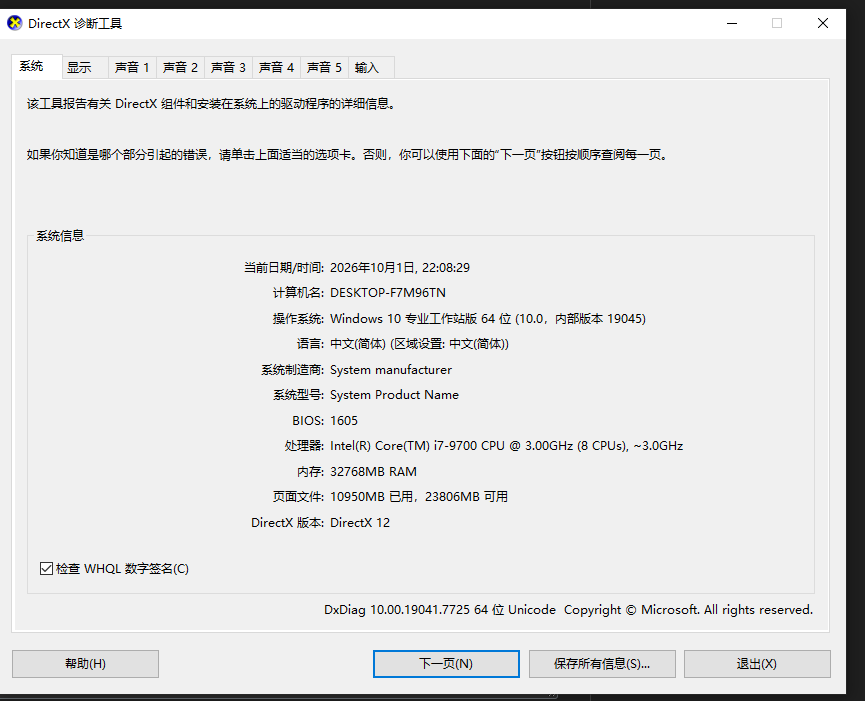865x701 pixels.
Task: Switch to the 系统 tab
Action: 36,67
